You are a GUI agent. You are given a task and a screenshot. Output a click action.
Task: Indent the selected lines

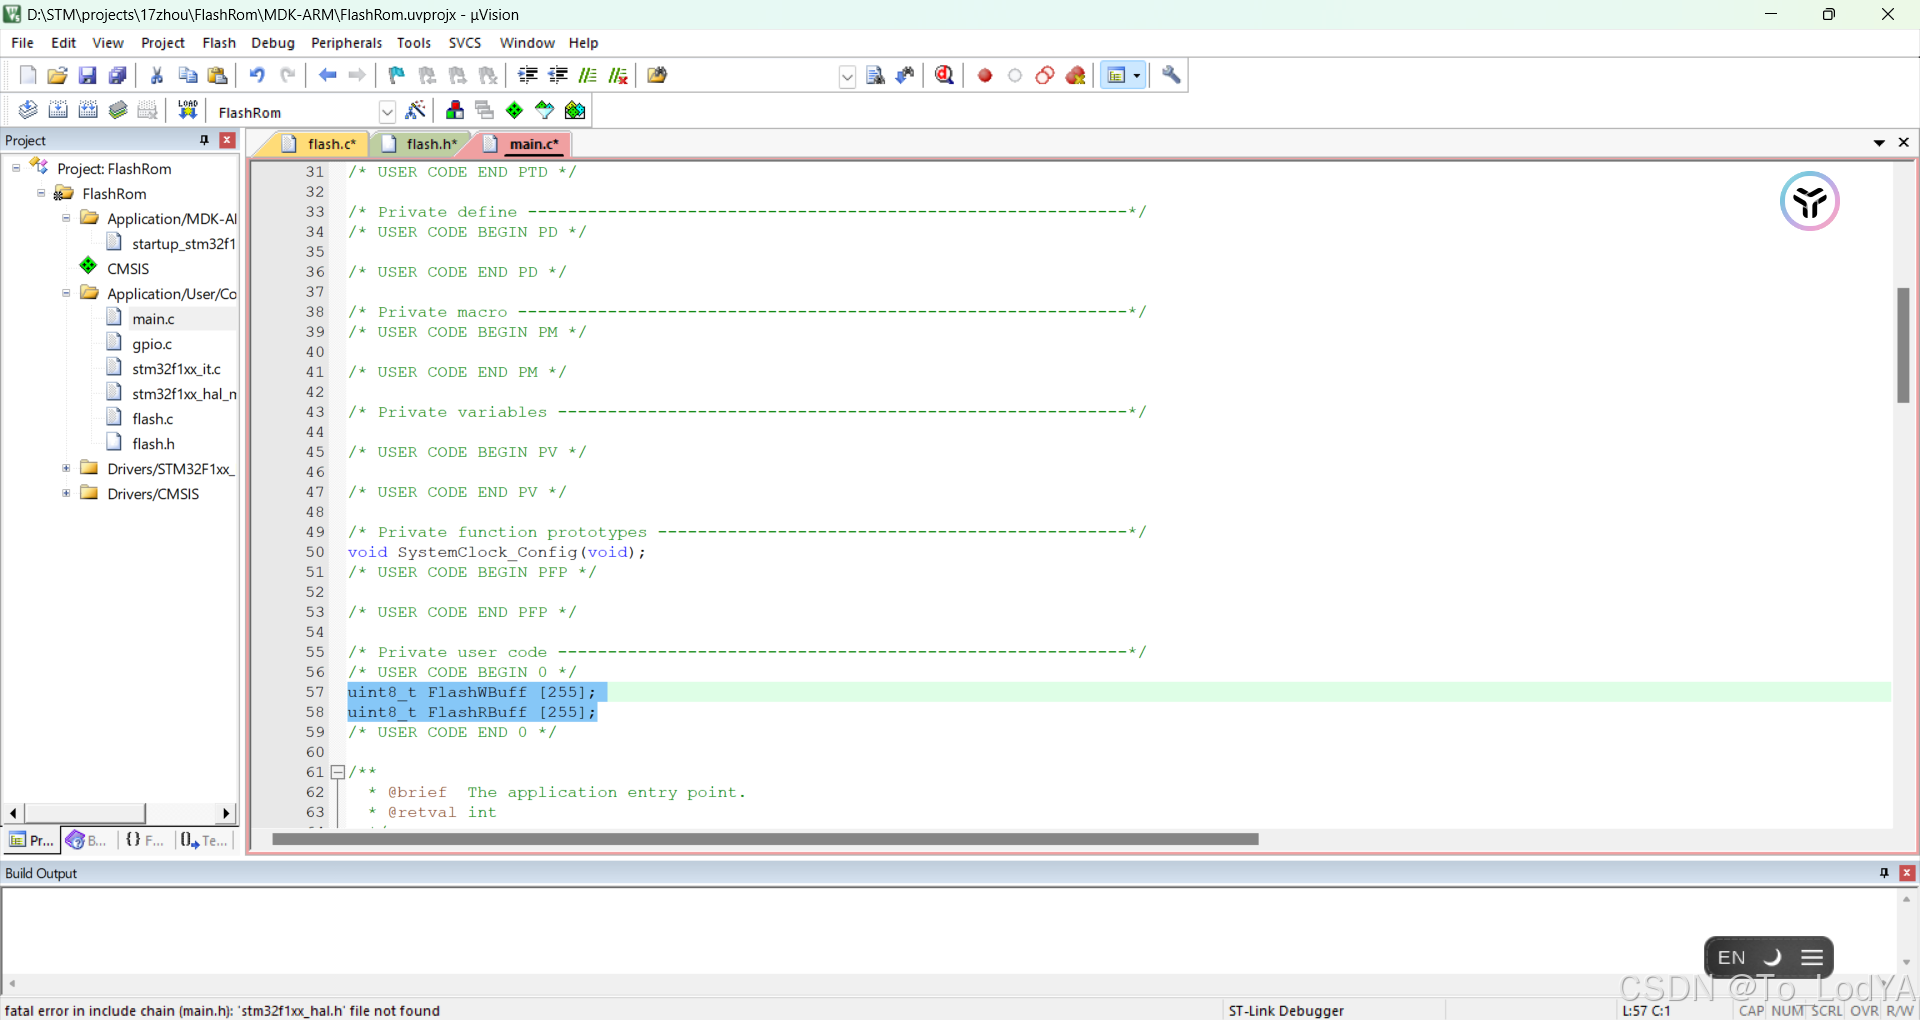(528, 75)
